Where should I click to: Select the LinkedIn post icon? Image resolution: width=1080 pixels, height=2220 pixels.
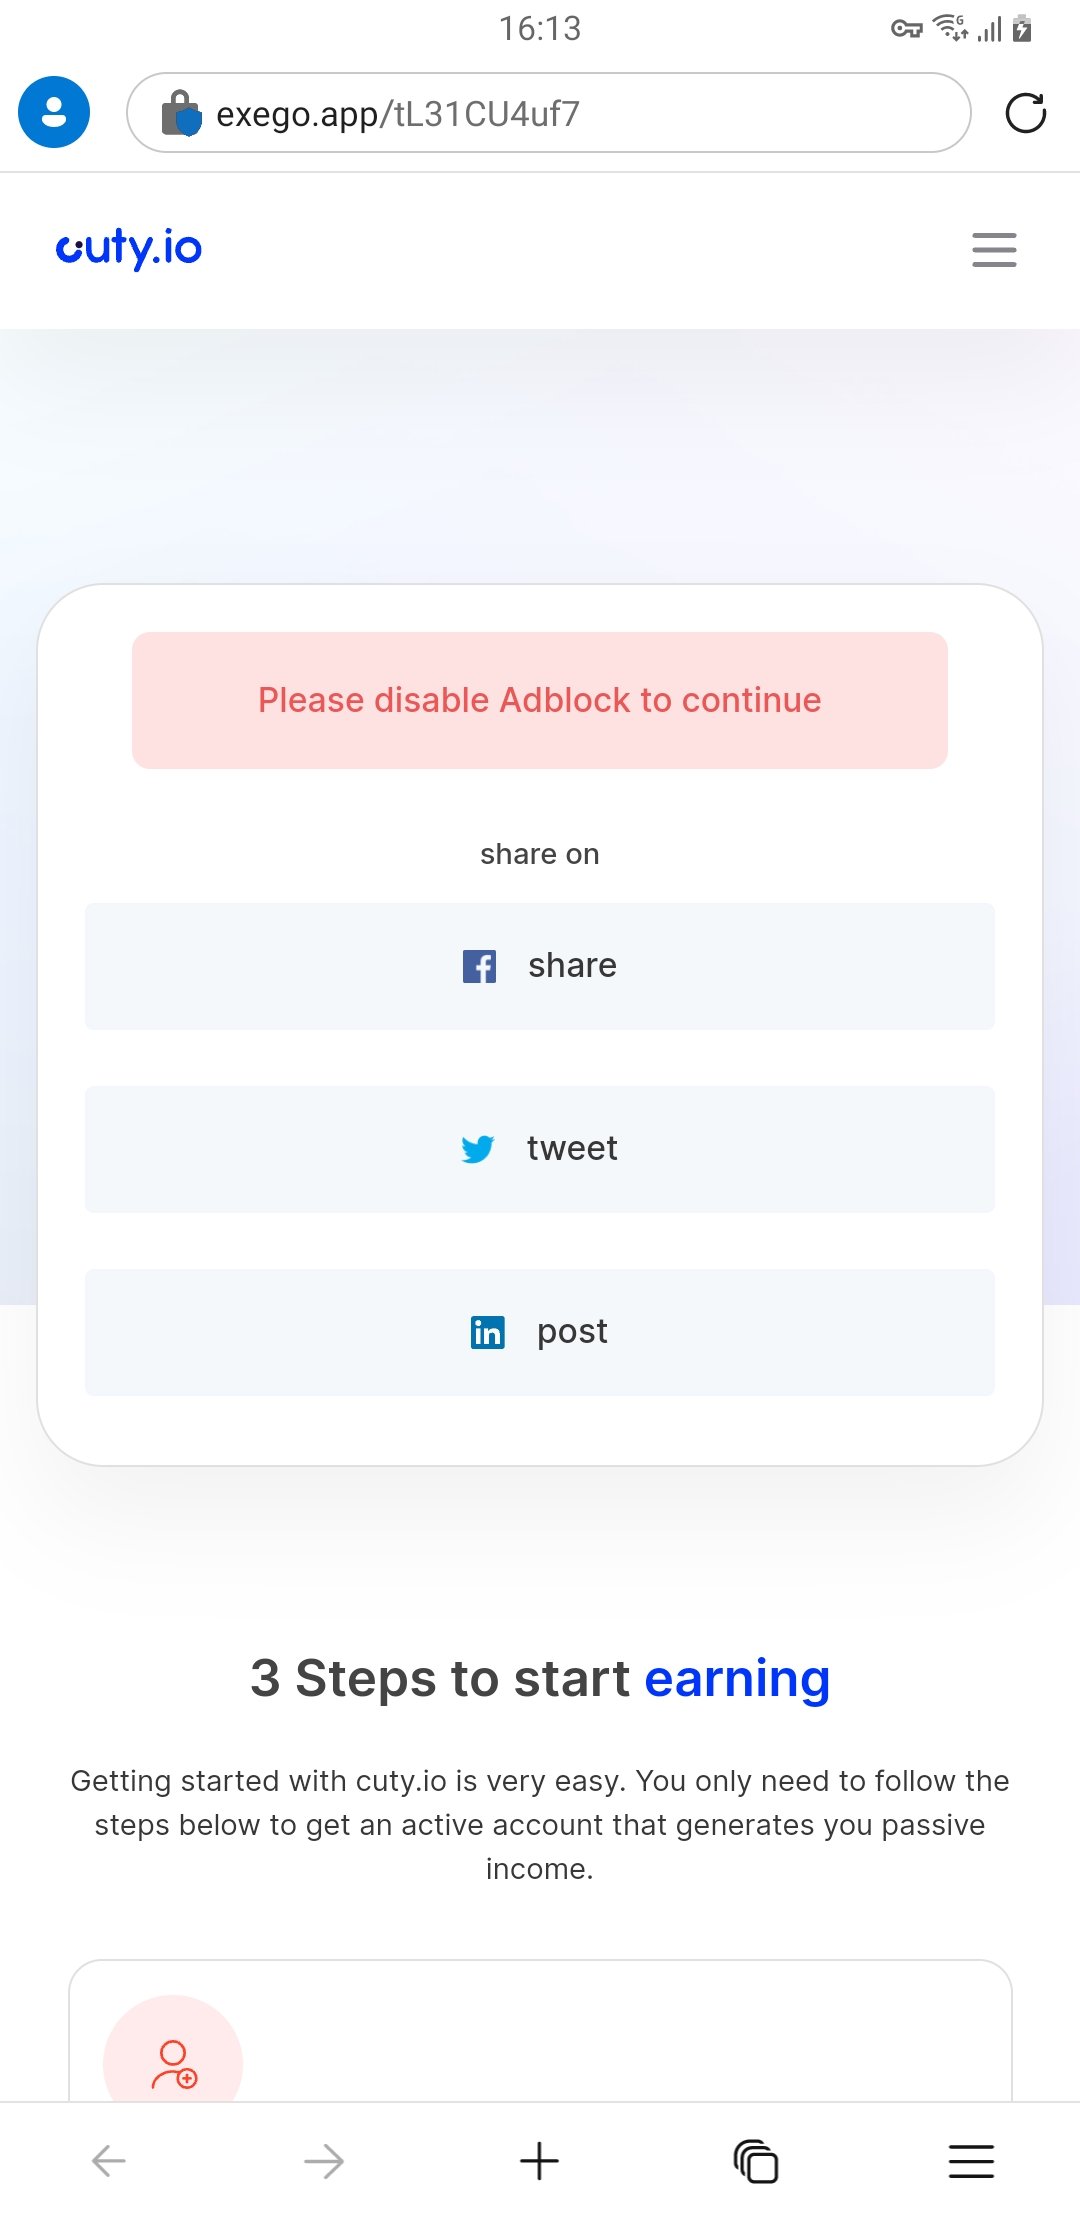coord(487,1333)
